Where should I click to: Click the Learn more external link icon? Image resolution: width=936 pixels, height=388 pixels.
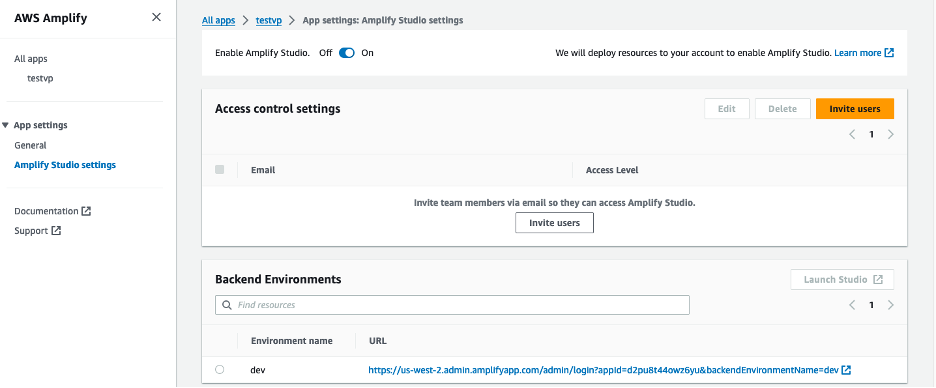(889, 53)
